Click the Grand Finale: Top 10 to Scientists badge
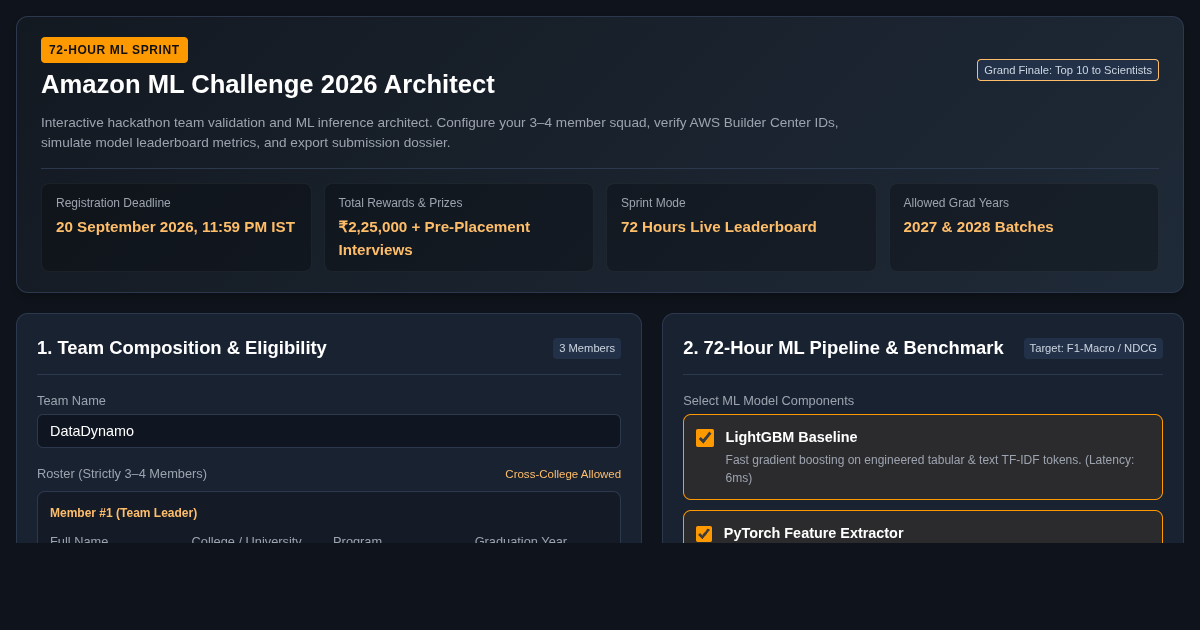1200x630 pixels. (x=1068, y=70)
